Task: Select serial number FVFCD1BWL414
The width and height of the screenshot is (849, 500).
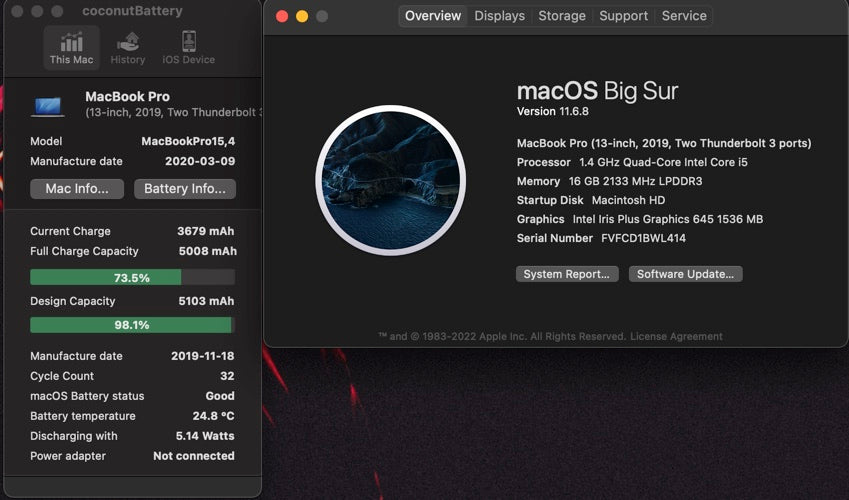Action: coord(643,238)
